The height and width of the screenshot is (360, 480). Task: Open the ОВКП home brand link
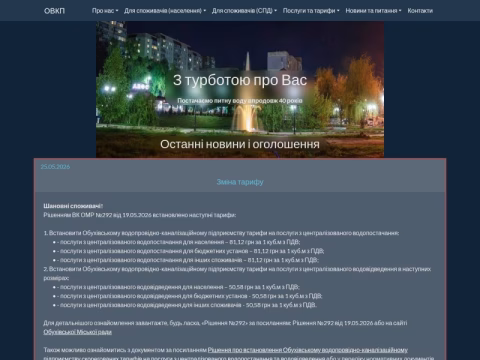pyautogui.click(x=54, y=11)
